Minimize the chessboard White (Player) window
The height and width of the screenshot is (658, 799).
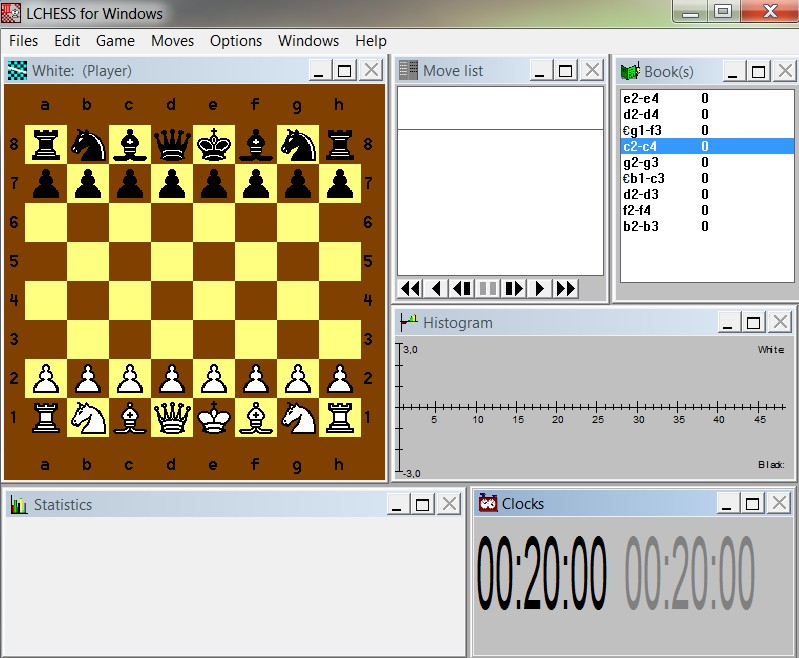pyautogui.click(x=319, y=70)
